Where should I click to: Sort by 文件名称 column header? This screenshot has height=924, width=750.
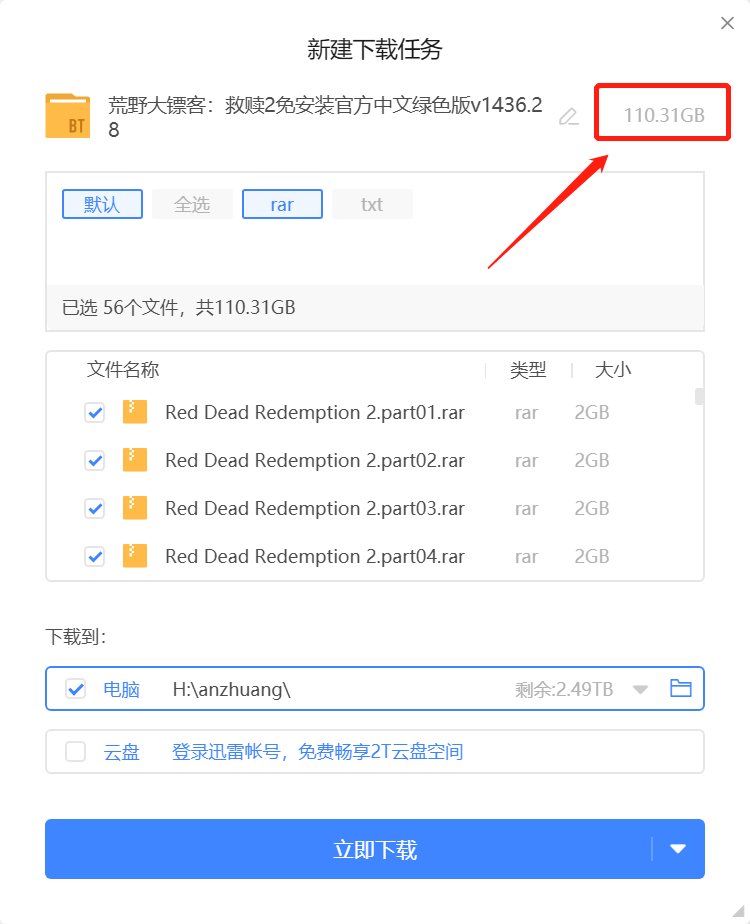tap(123, 369)
